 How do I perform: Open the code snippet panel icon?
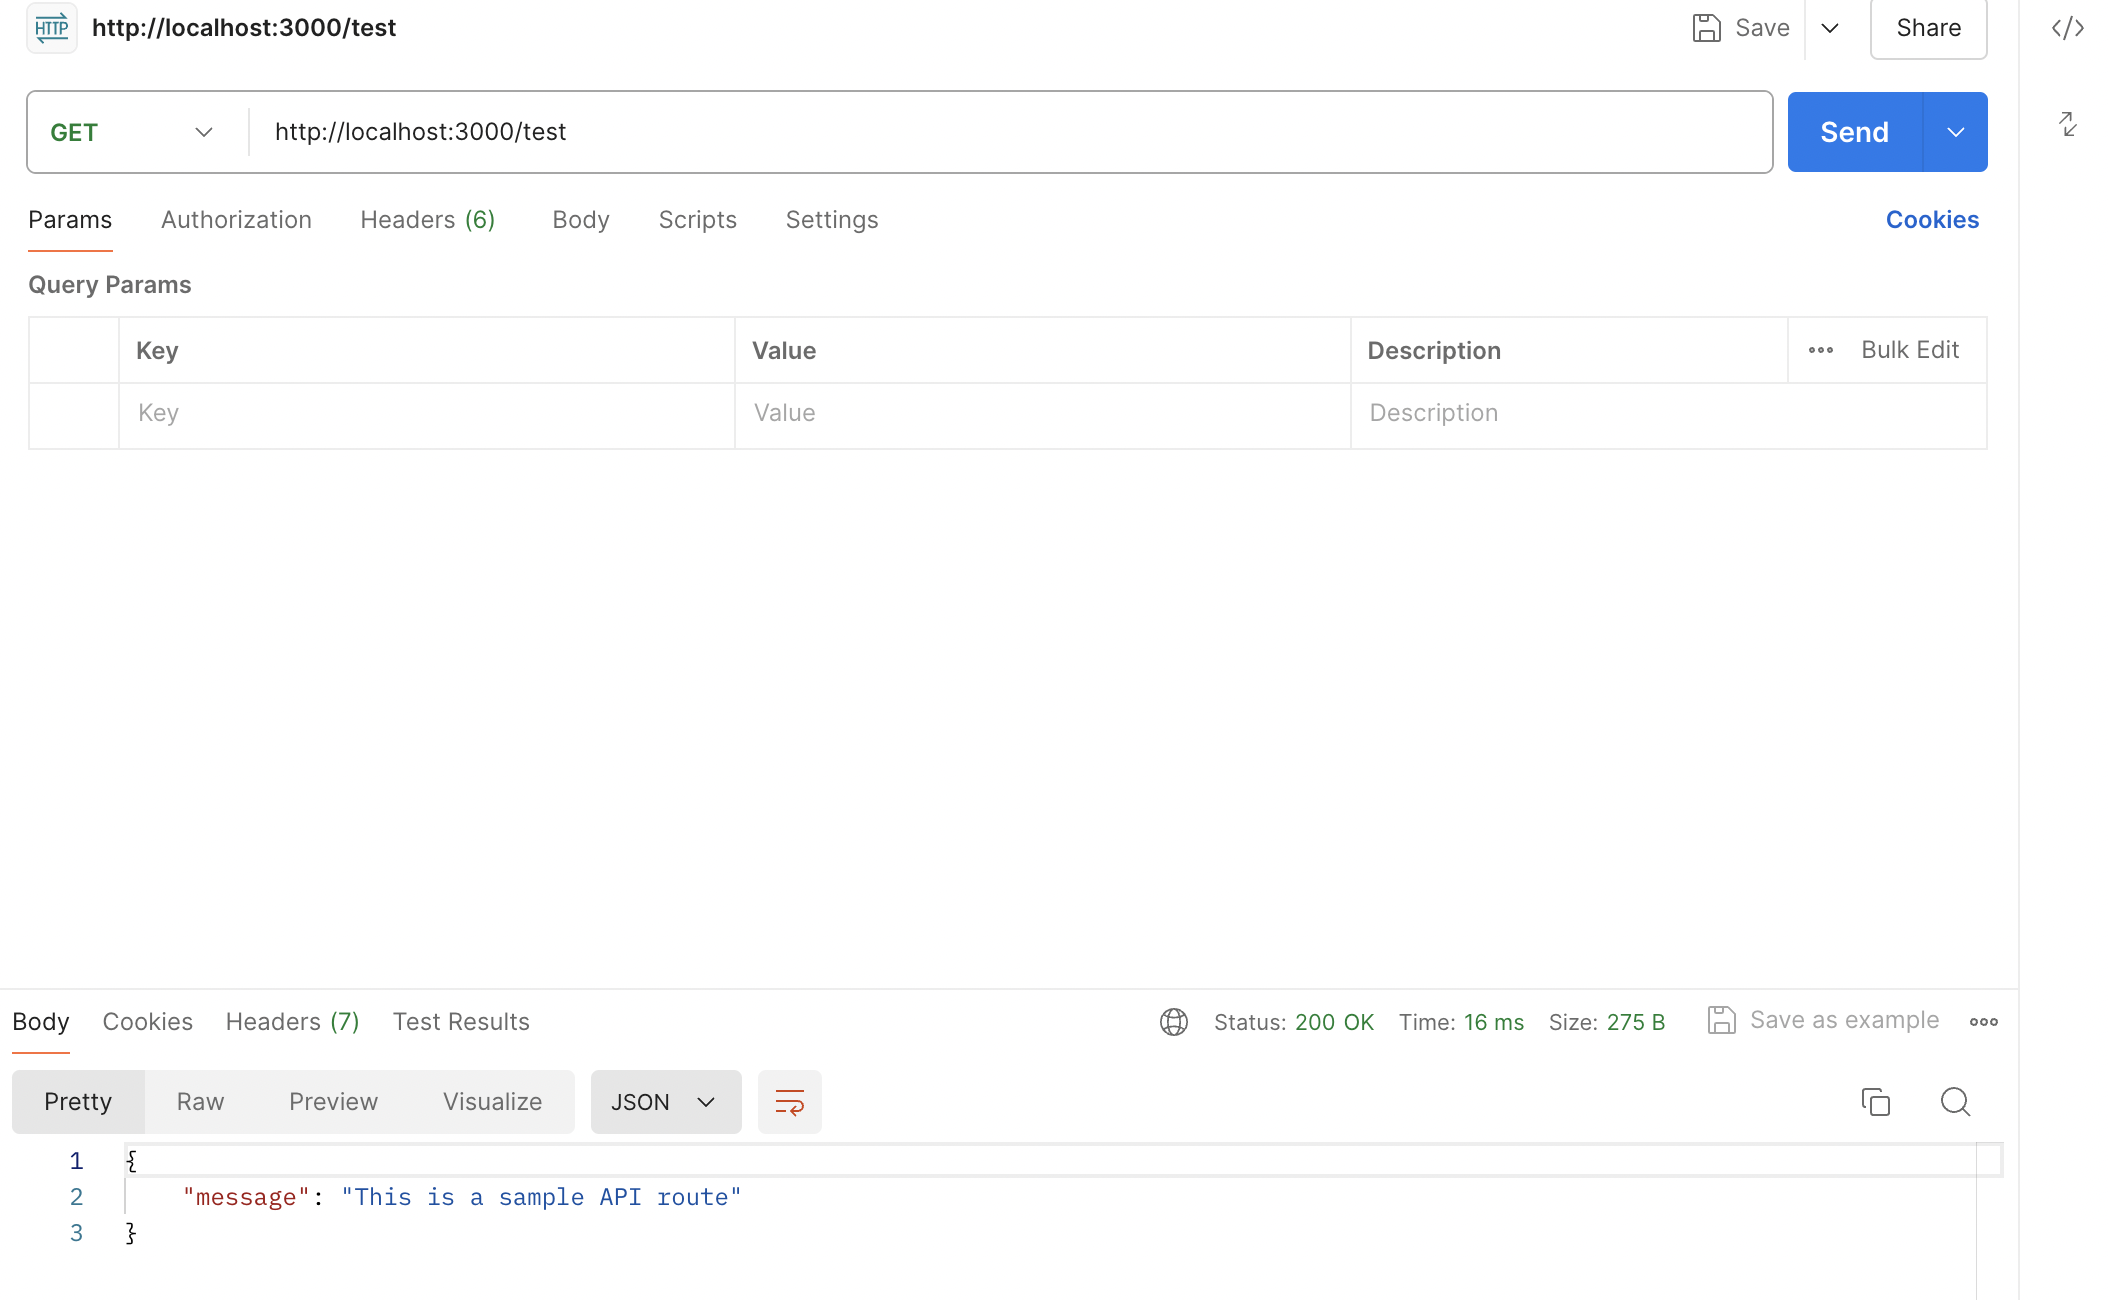pos(2067,28)
